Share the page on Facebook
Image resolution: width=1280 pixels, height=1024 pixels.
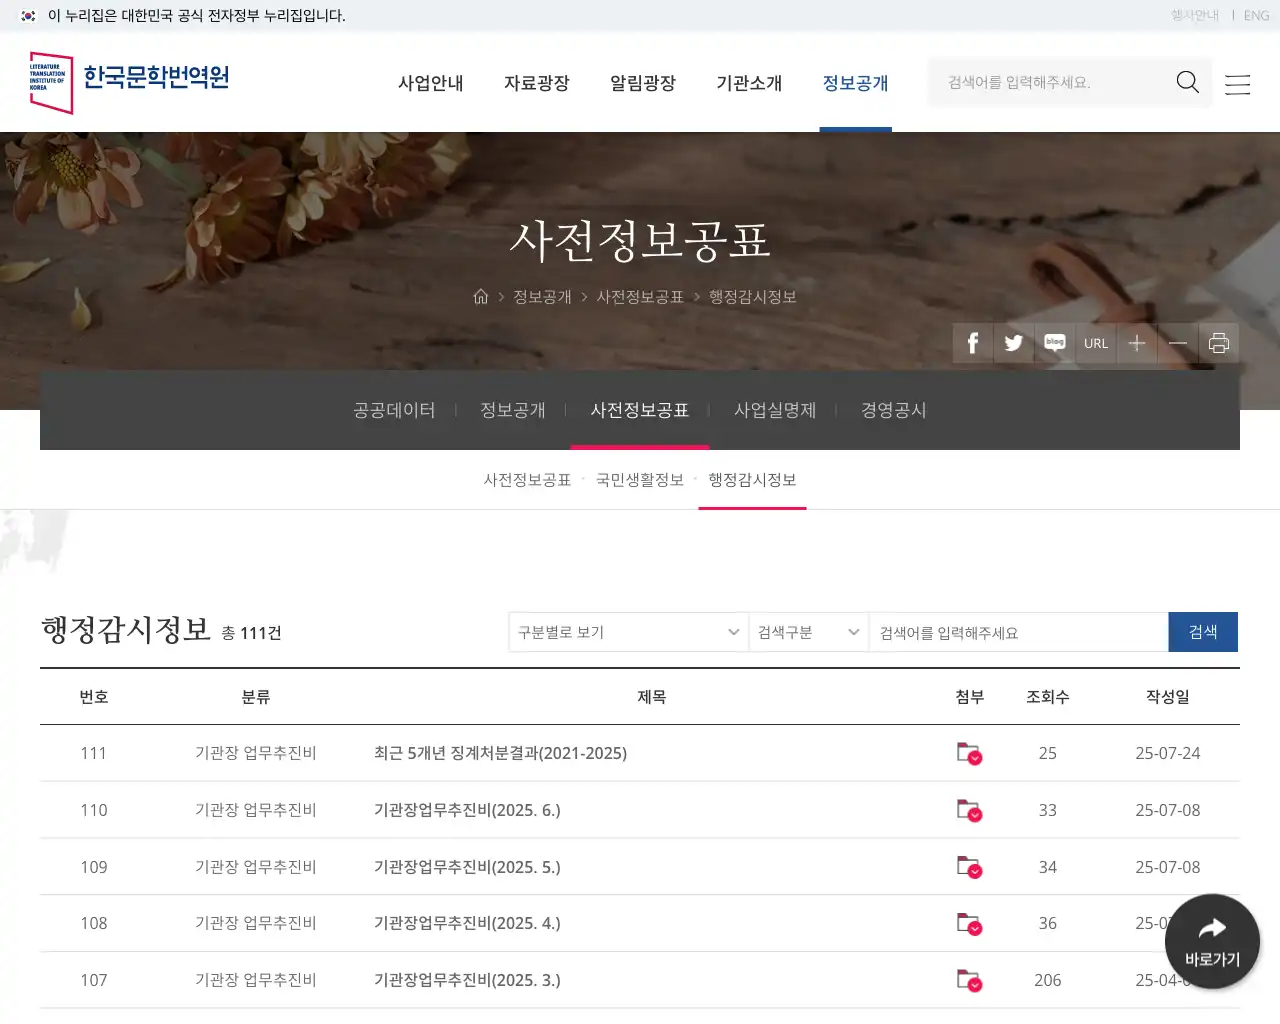(971, 343)
